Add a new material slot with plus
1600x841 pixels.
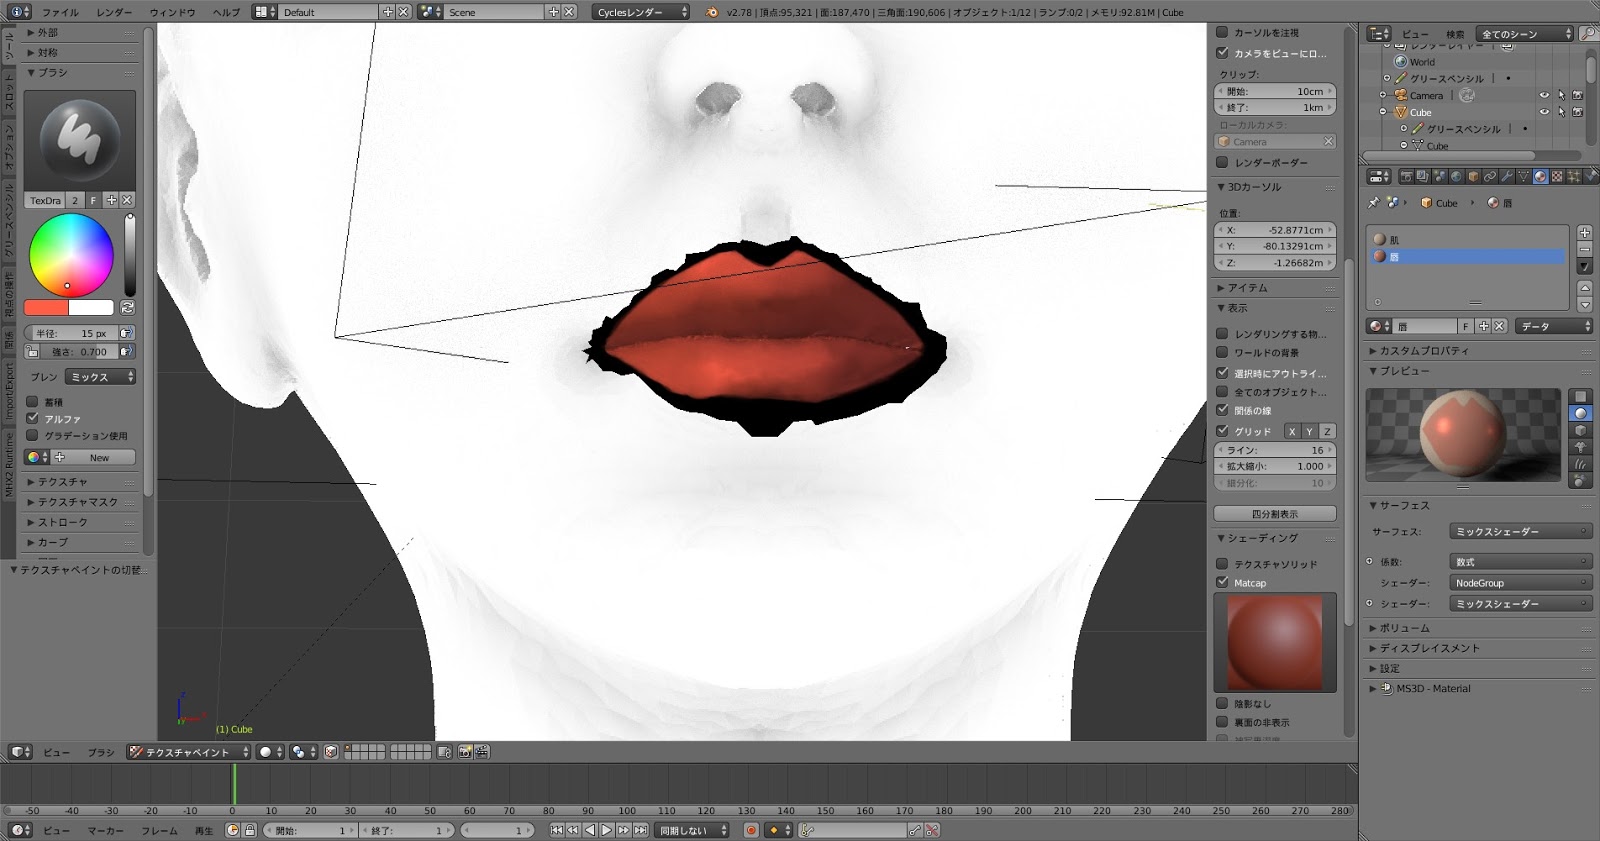(x=1584, y=233)
